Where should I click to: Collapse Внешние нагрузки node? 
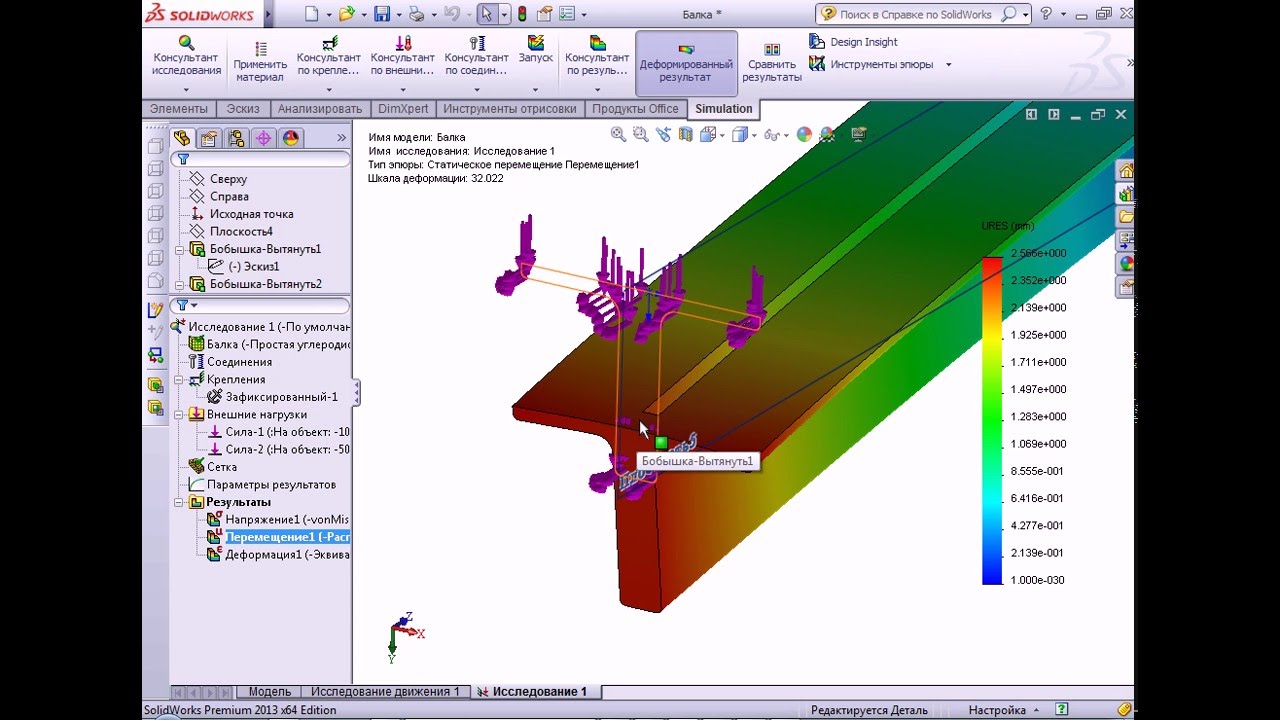[180, 414]
